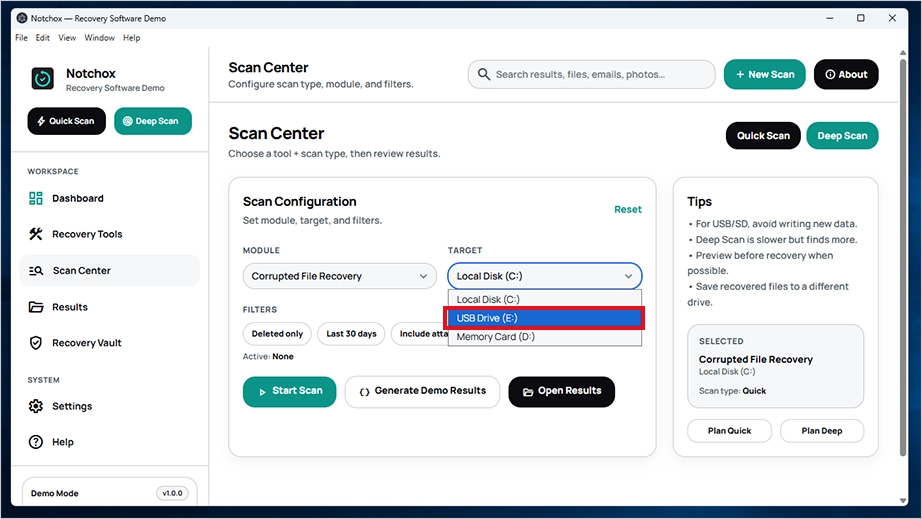Viewport: 922px width, 519px height.
Task: Click the braces icon on Generate Demo Results
Action: [x=365, y=391]
